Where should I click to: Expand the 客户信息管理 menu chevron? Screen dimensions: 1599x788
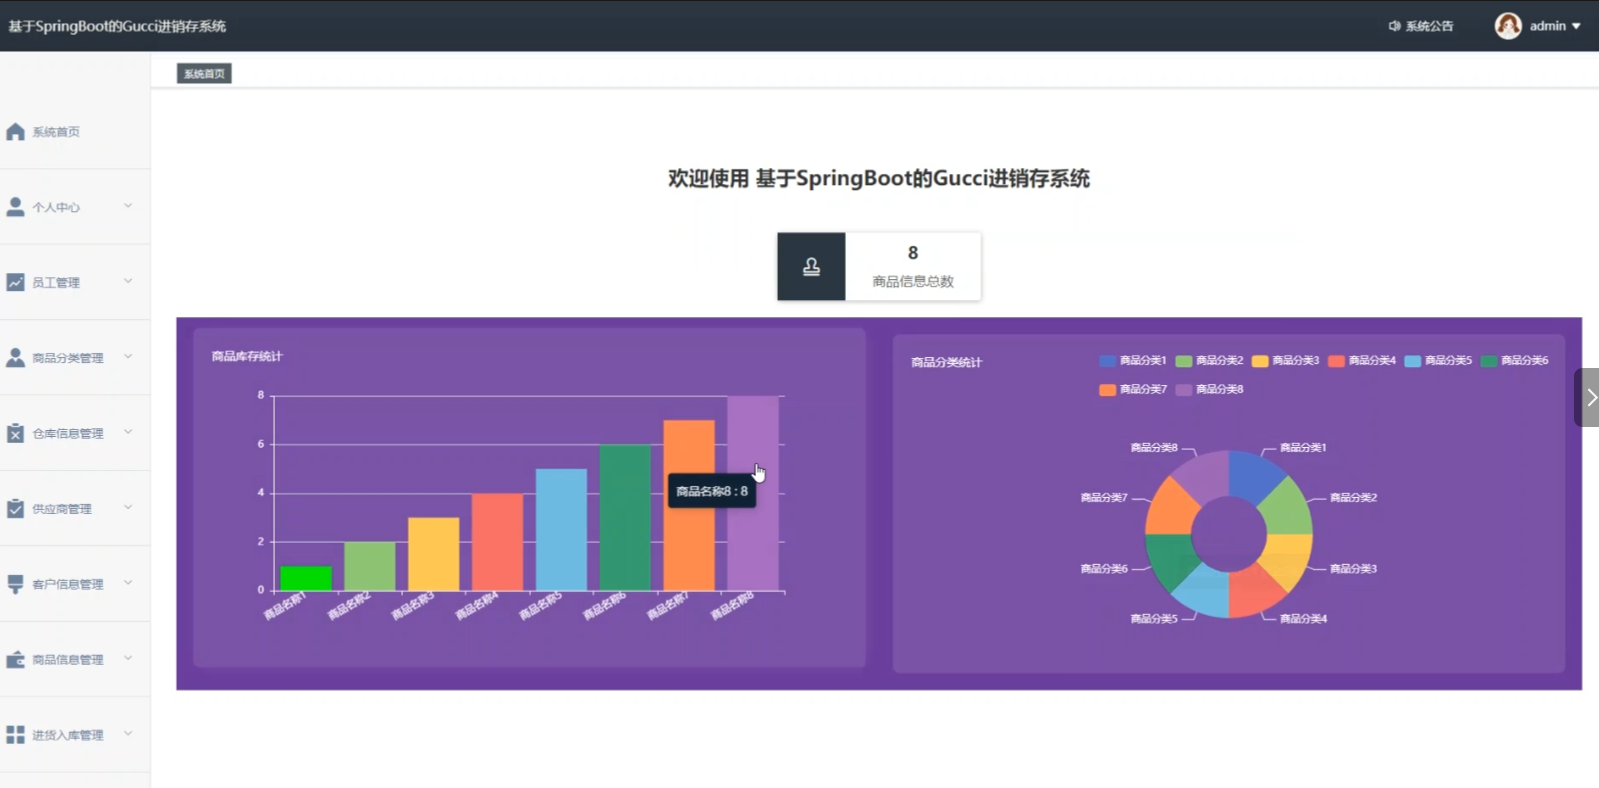(128, 583)
